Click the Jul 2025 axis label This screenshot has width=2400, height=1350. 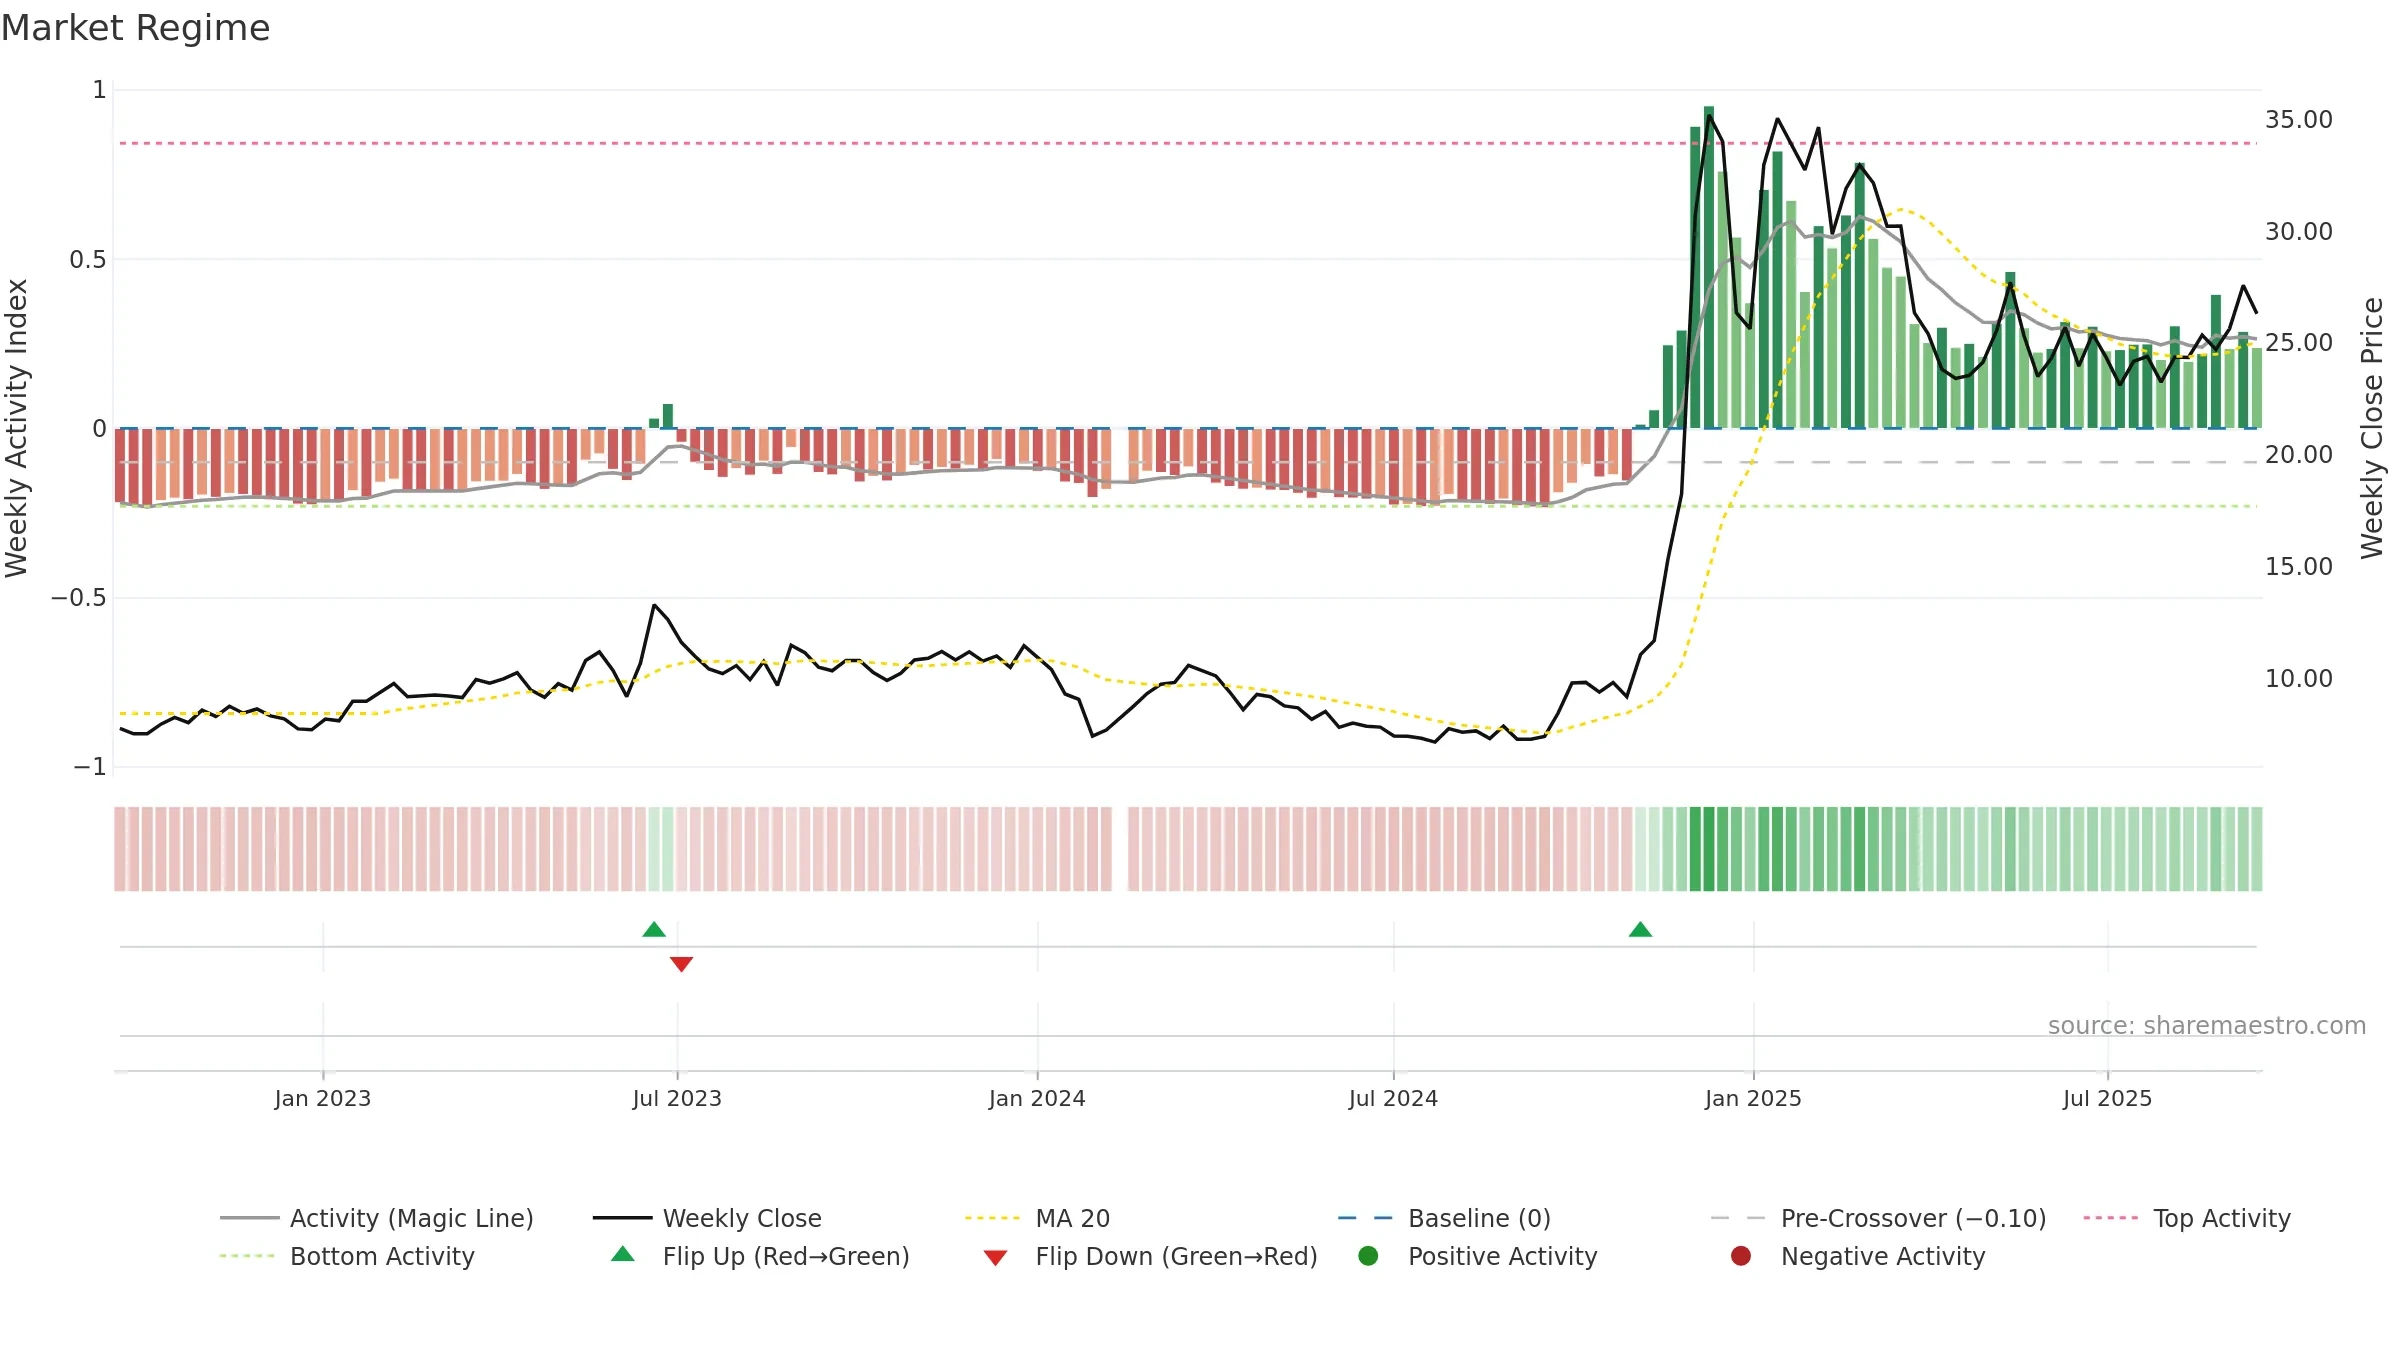(x=2107, y=1098)
